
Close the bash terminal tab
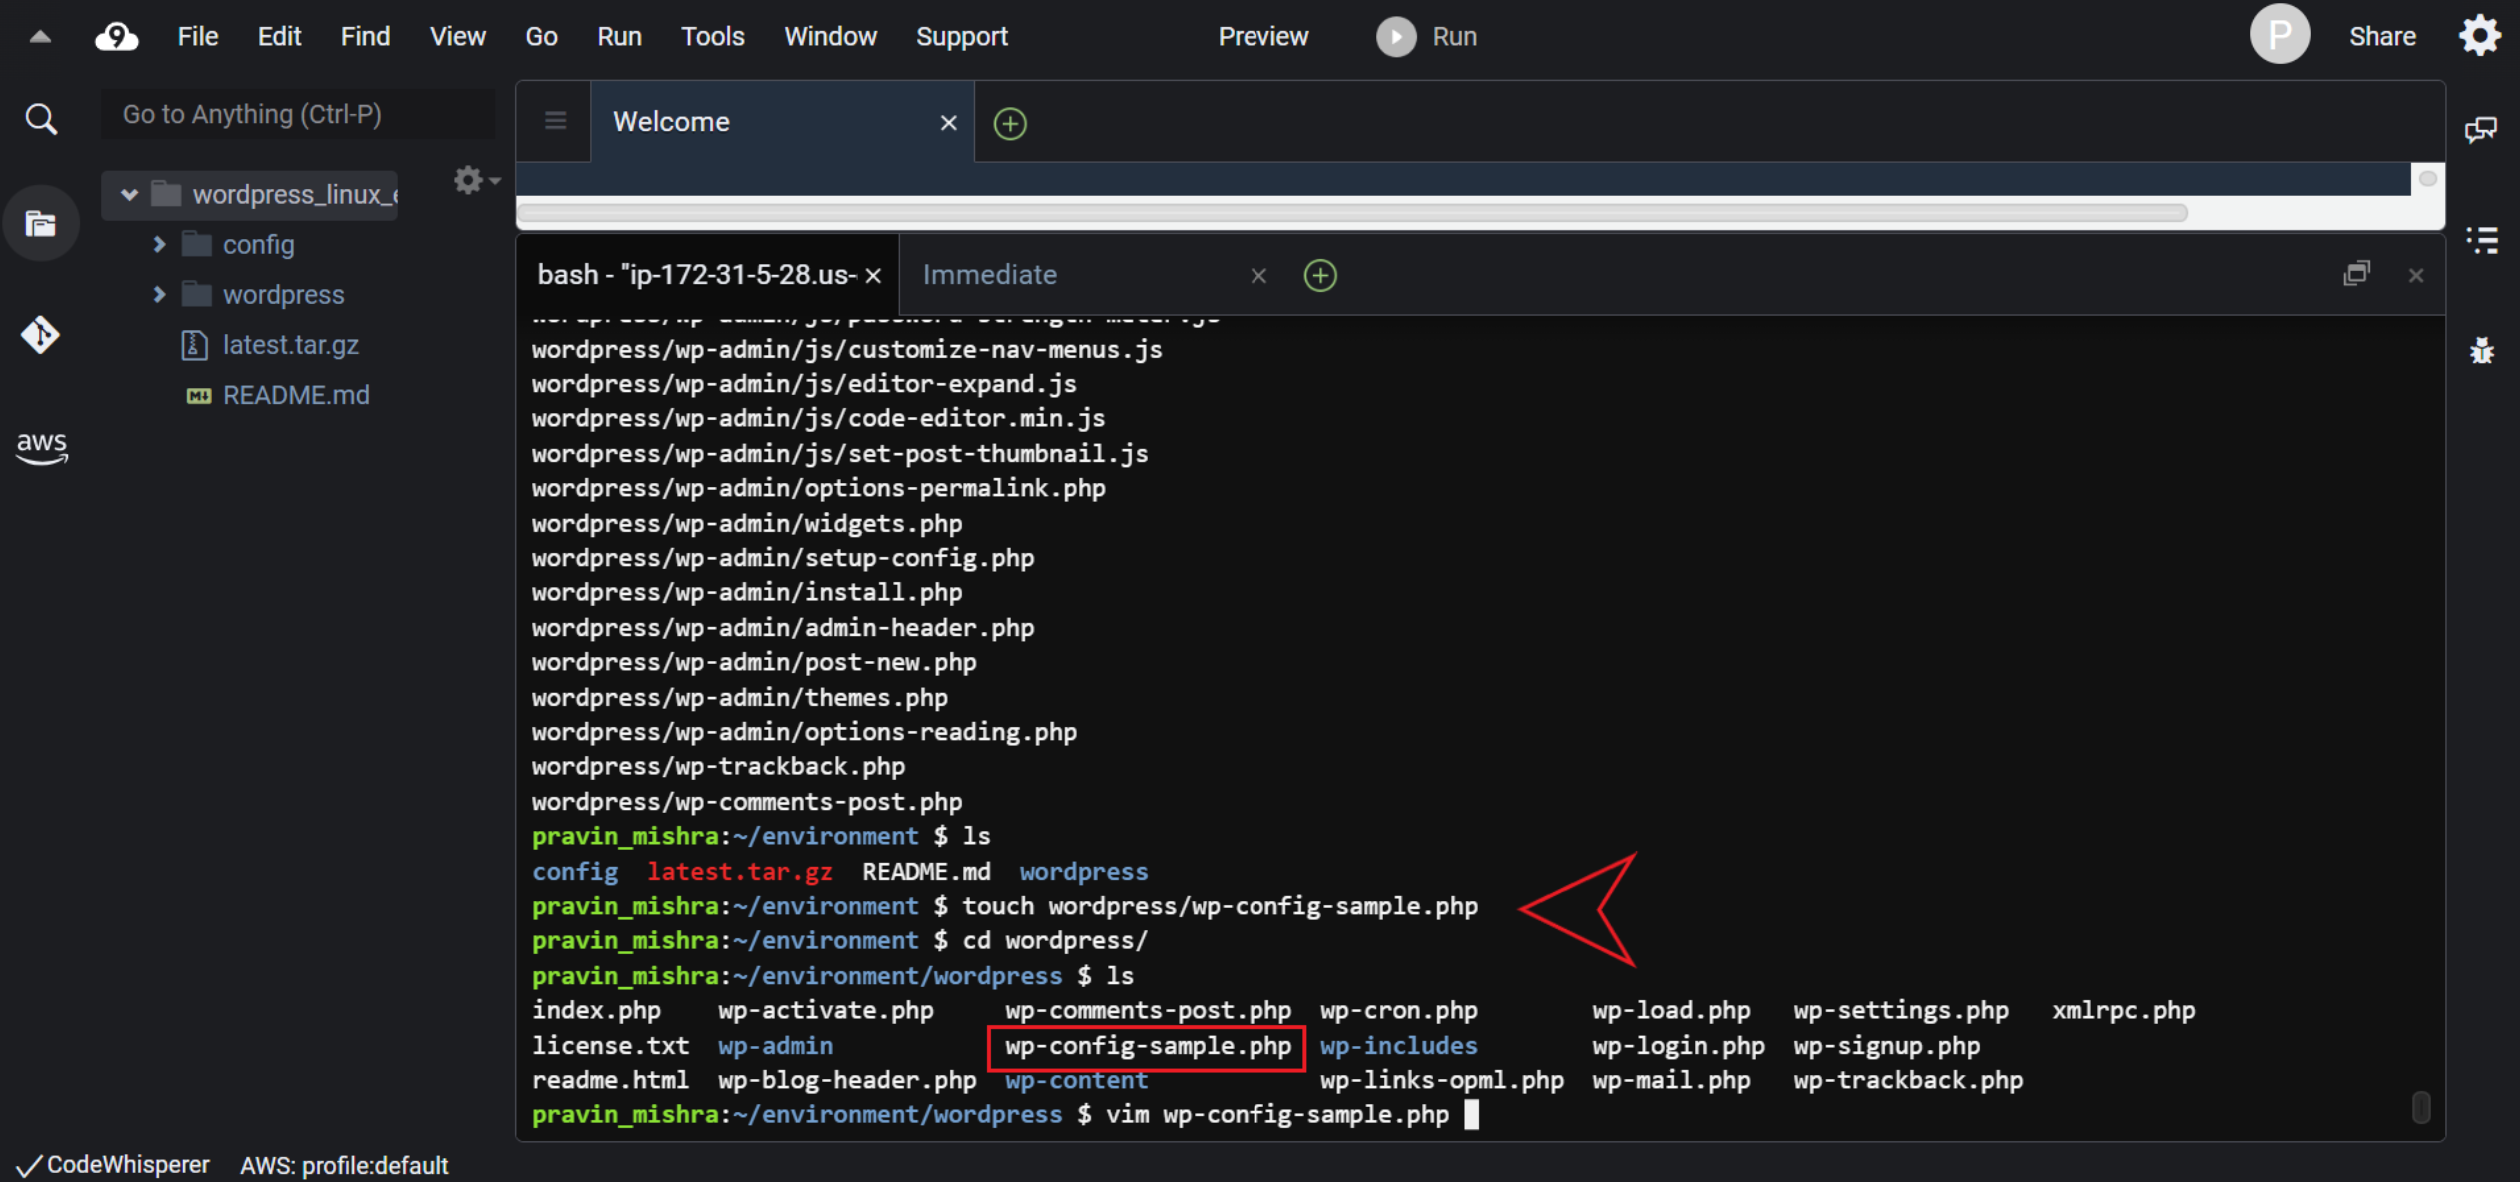click(873, 275)
